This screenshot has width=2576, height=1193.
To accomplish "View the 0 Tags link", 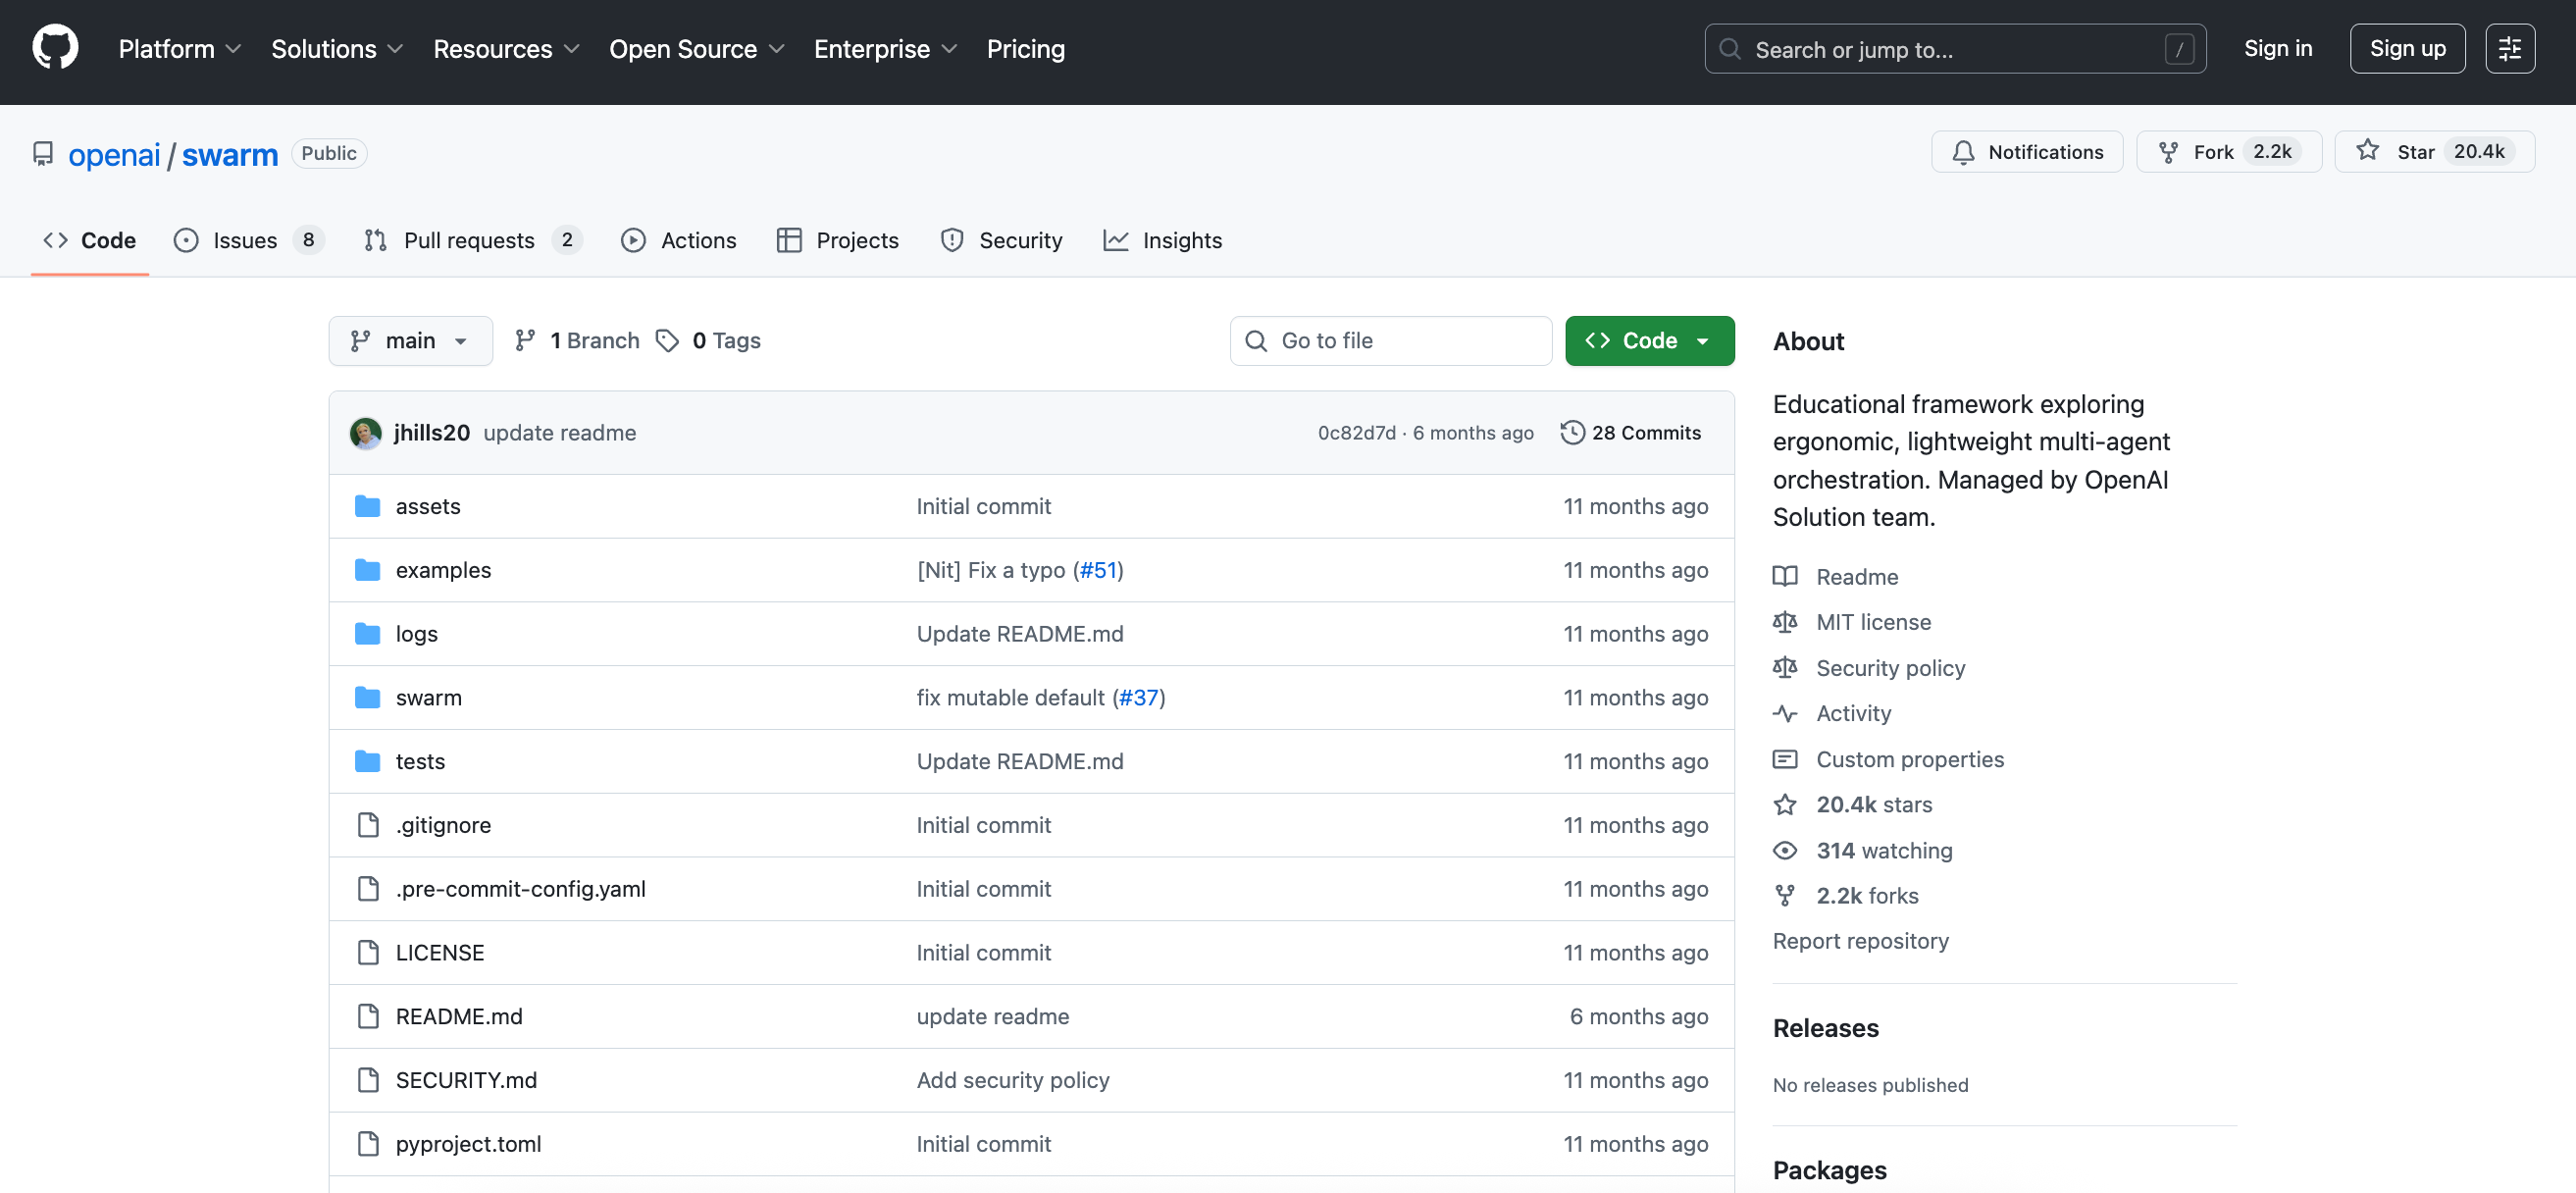I will (x=709, y=341).
